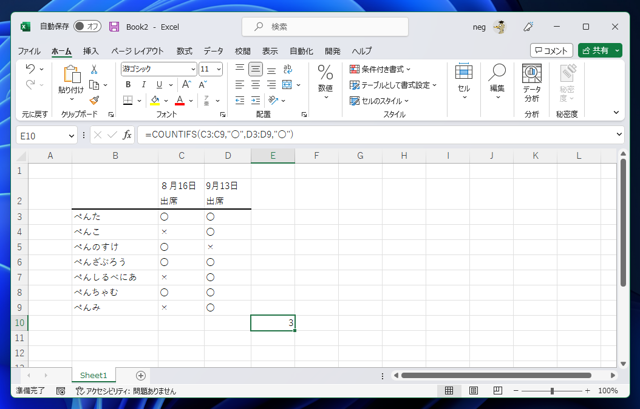Open the font size dropdown
The height and width of the screenshot is (409, 640).
[219, 69]
